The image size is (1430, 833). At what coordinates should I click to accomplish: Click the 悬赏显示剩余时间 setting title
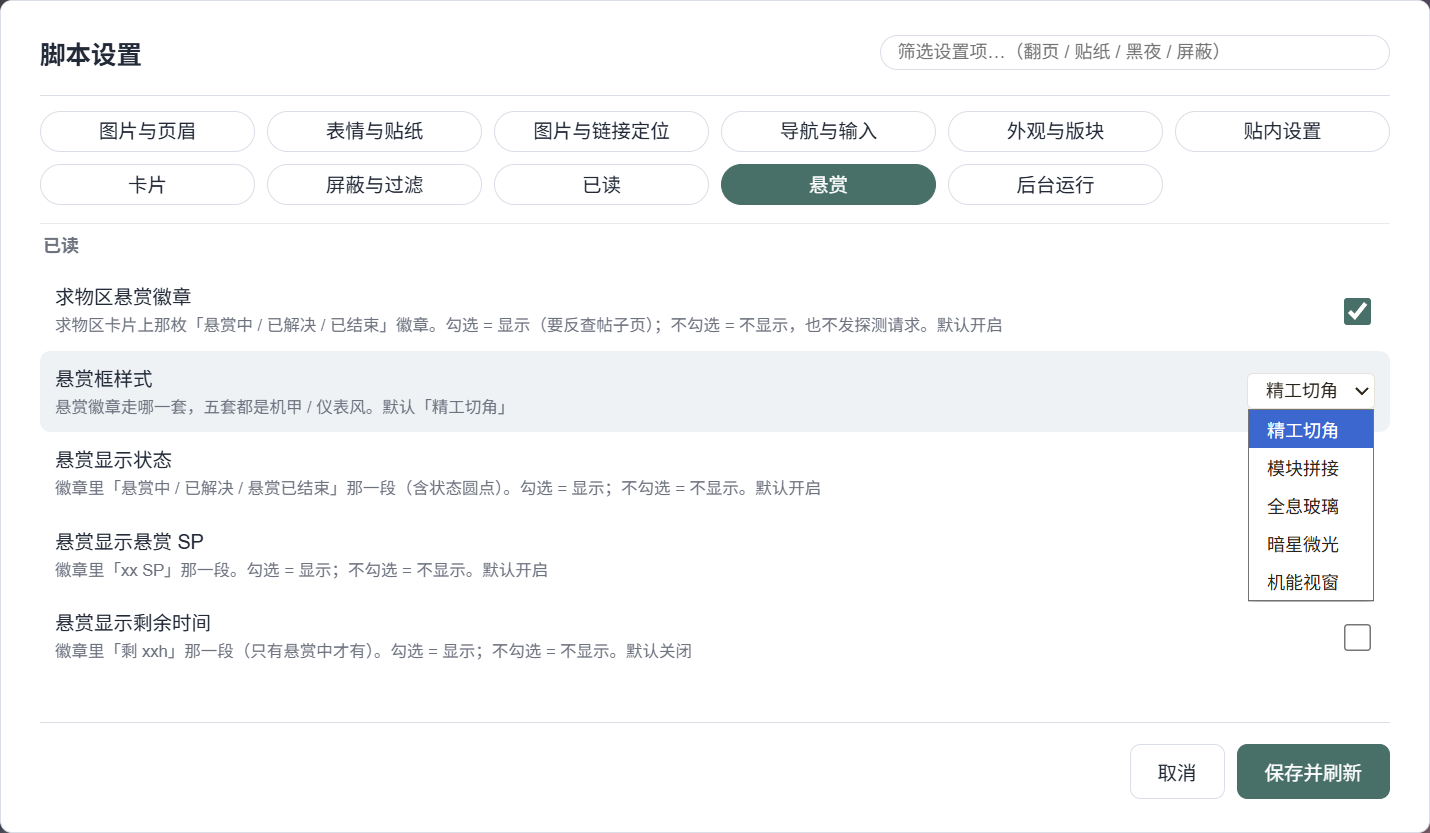[133, 623]
